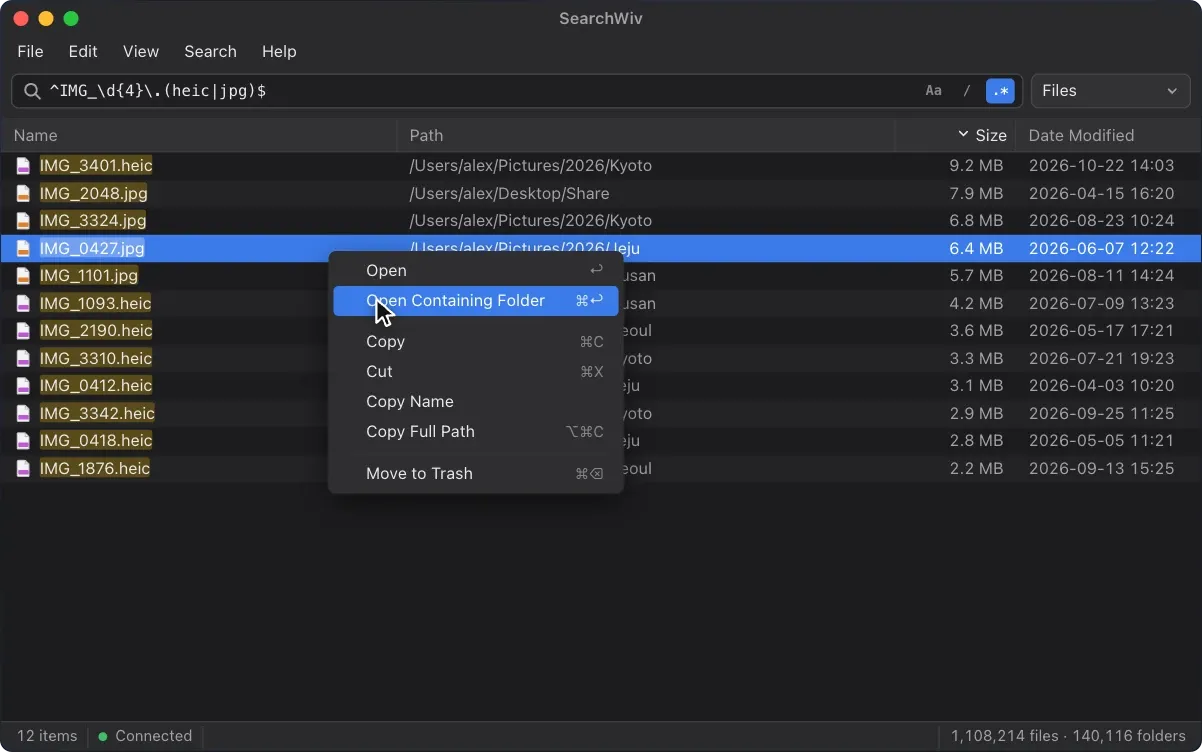This screenshot has height=752, width=1202.
Task: Choose Move to Trash in context menu
Action: (x=476, y=473)
